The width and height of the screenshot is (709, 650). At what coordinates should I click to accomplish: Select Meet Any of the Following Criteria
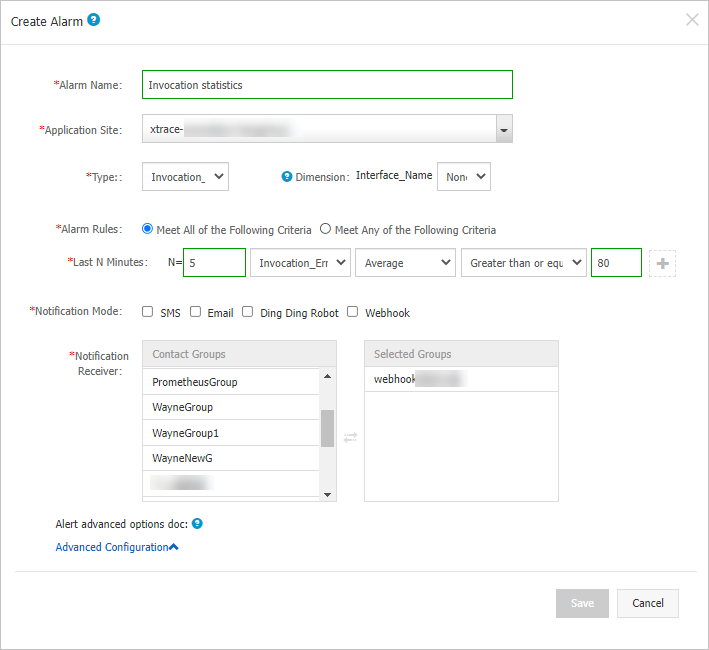pyautogui.click(x=325, y=229)
